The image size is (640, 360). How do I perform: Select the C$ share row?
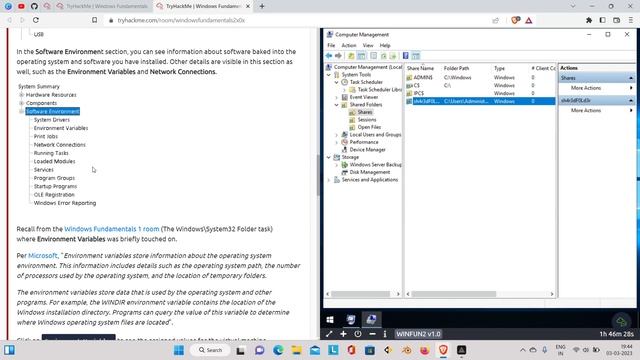pos(480,85)
